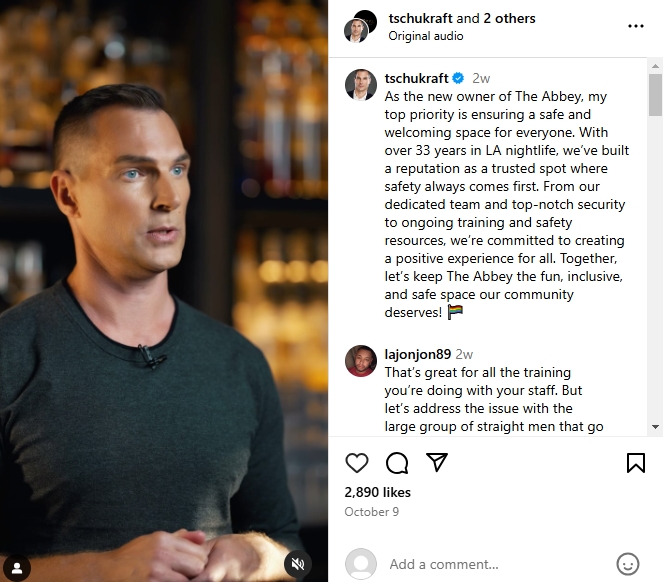Click the scrollbar up arrow
663x582 pixels.
coord(655,66)
